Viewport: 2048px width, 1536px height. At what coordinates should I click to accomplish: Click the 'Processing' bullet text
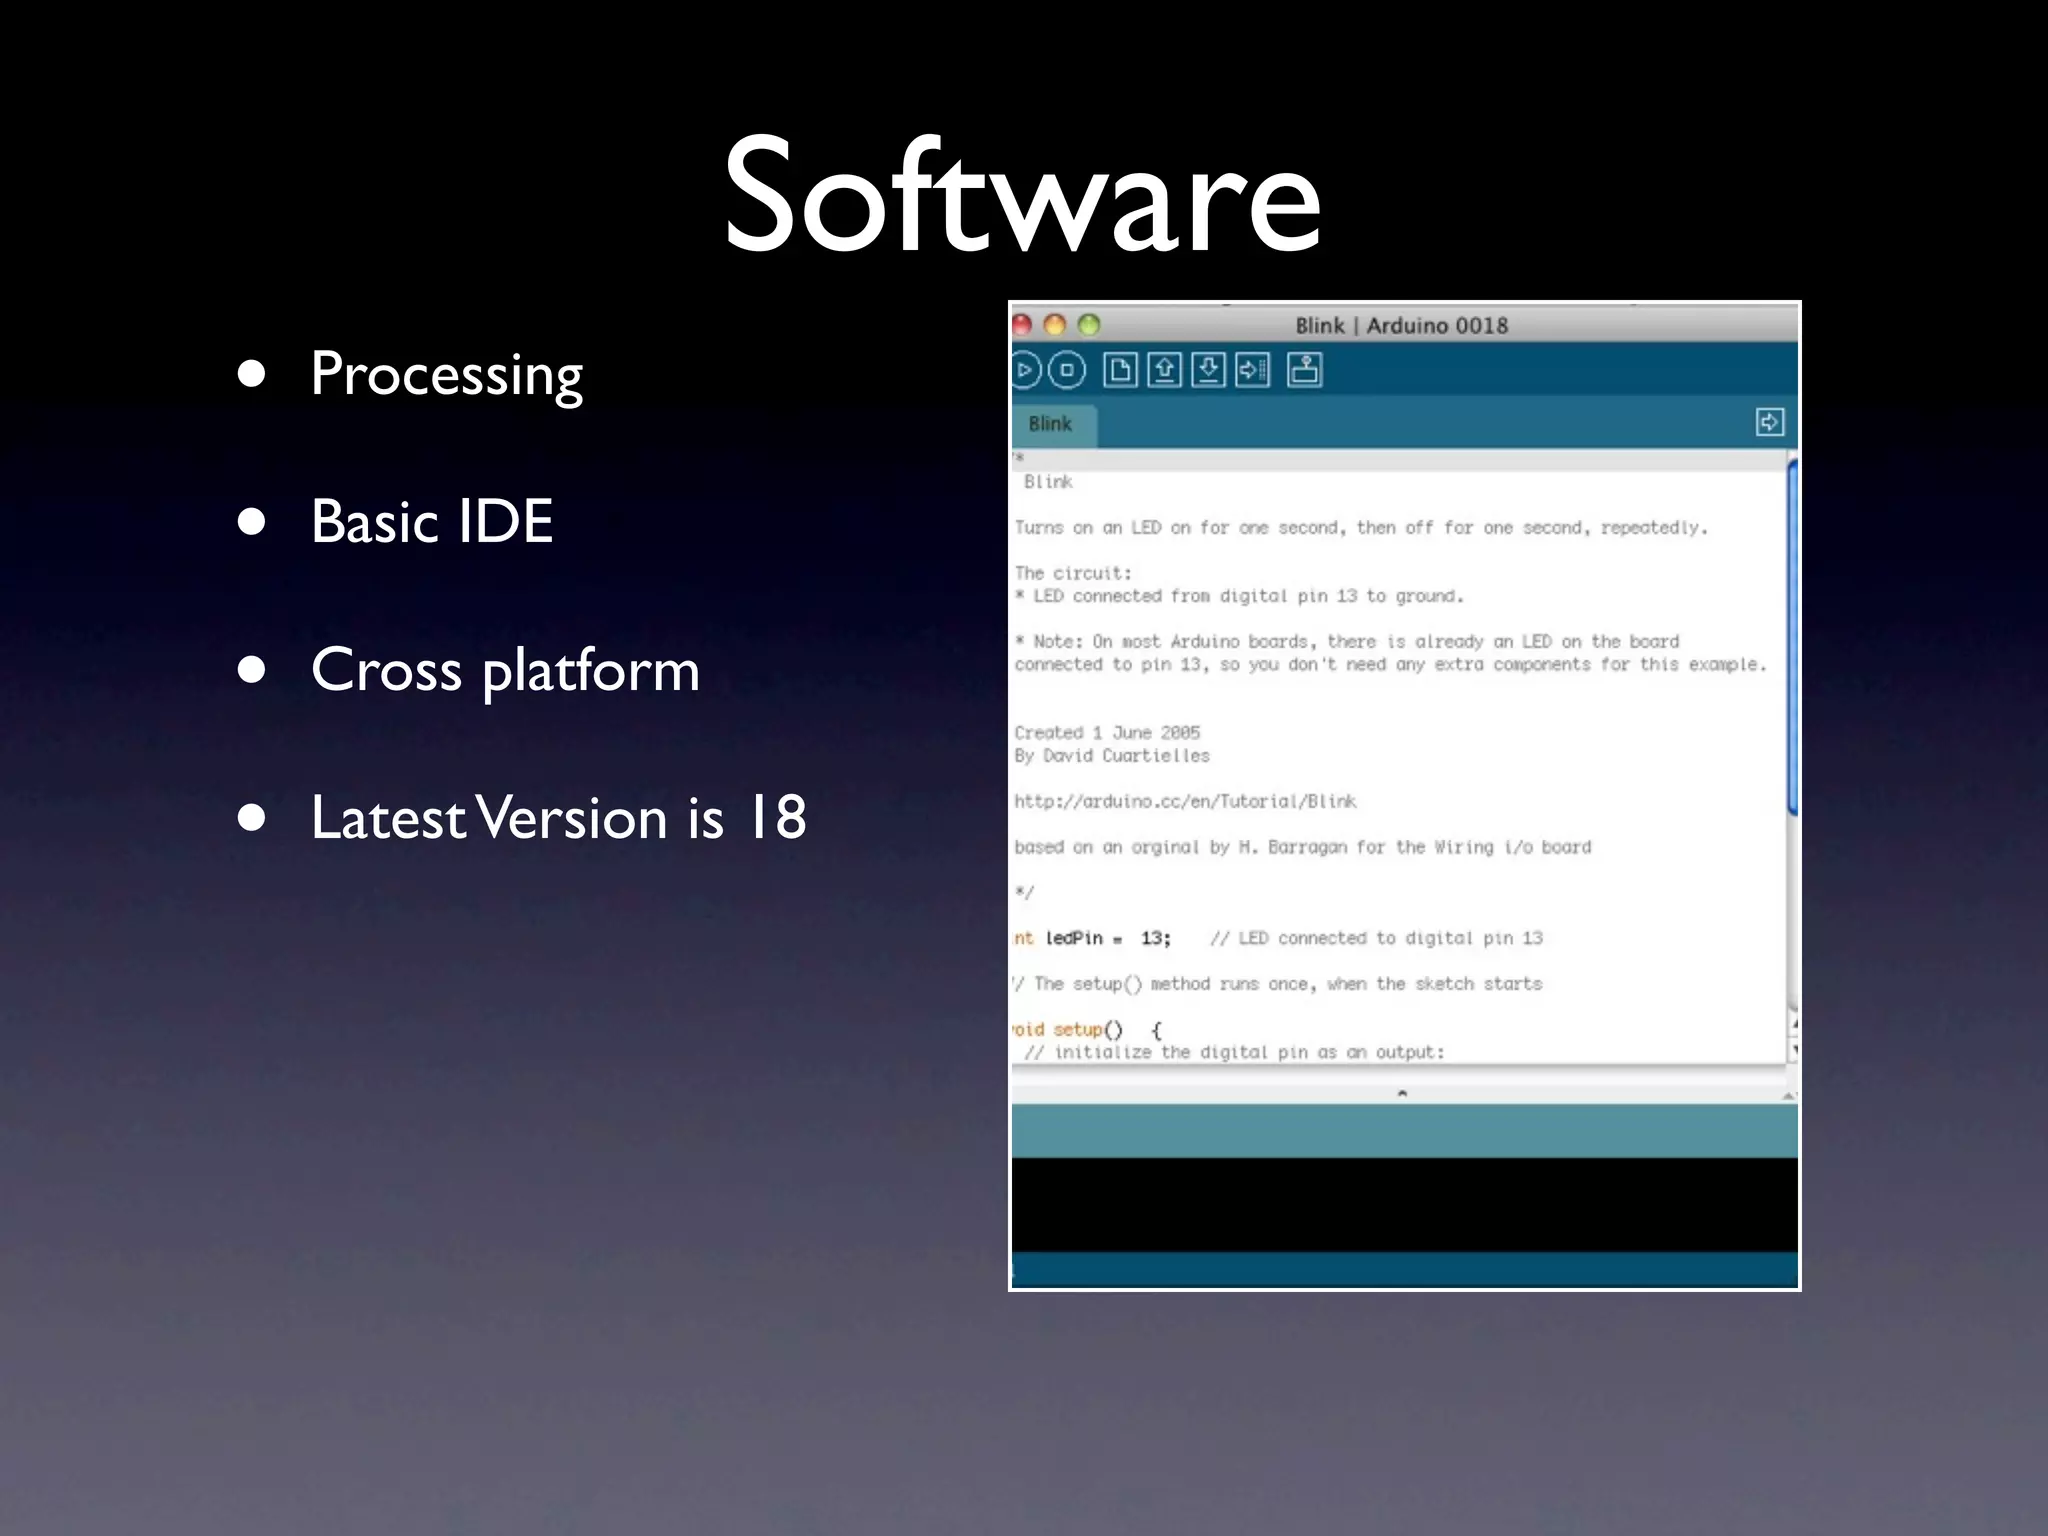coord(446,375)
